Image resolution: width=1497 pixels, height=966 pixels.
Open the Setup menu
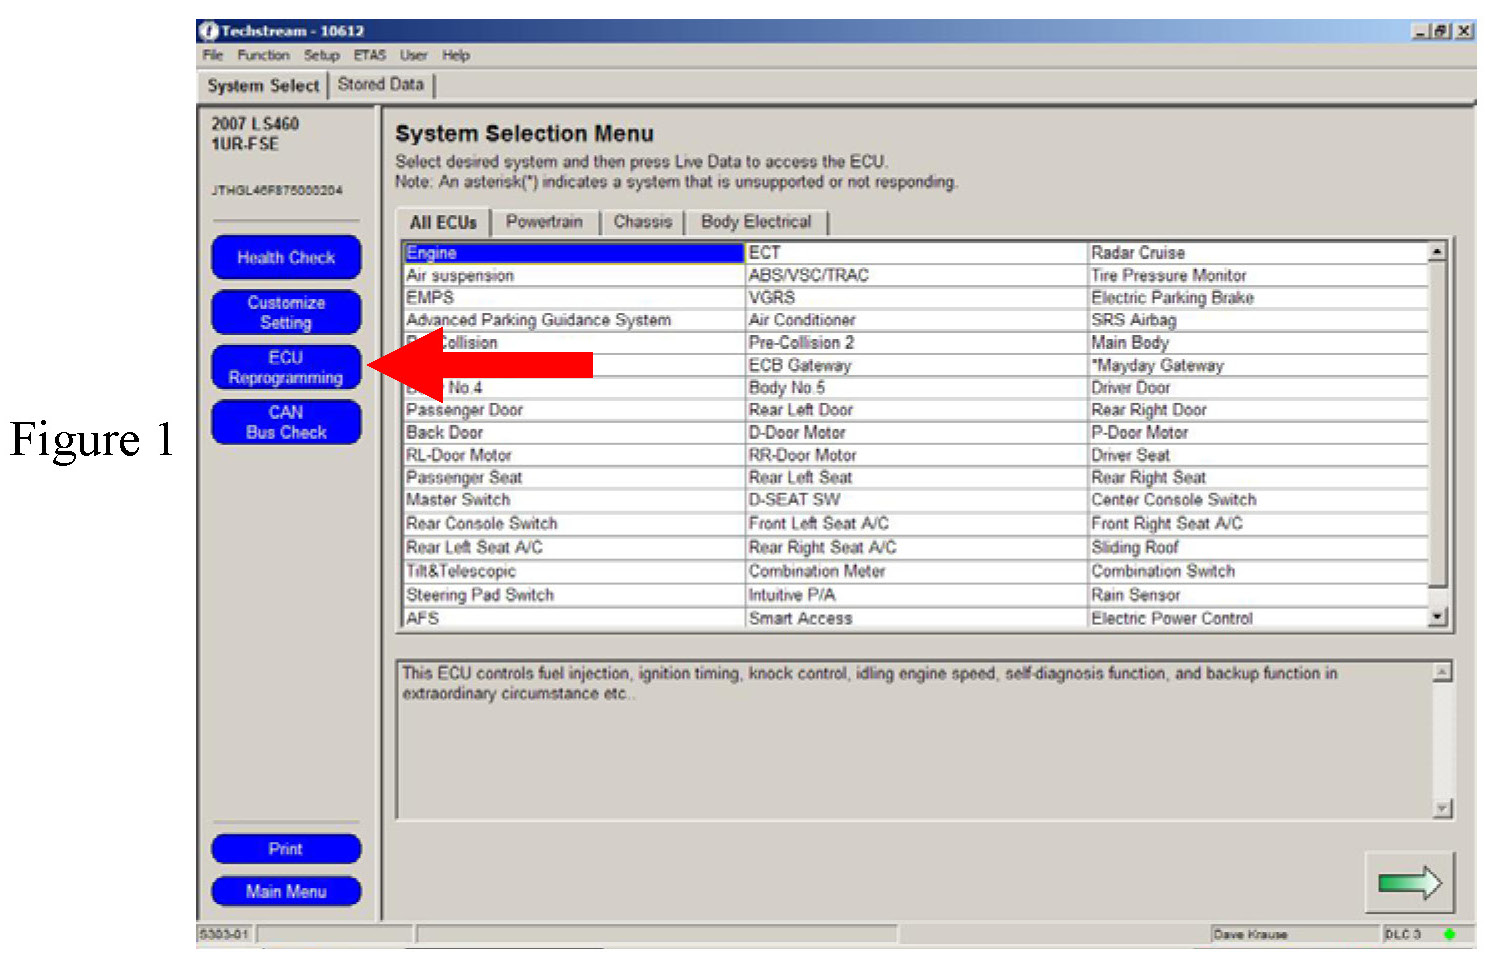(321, 56)
